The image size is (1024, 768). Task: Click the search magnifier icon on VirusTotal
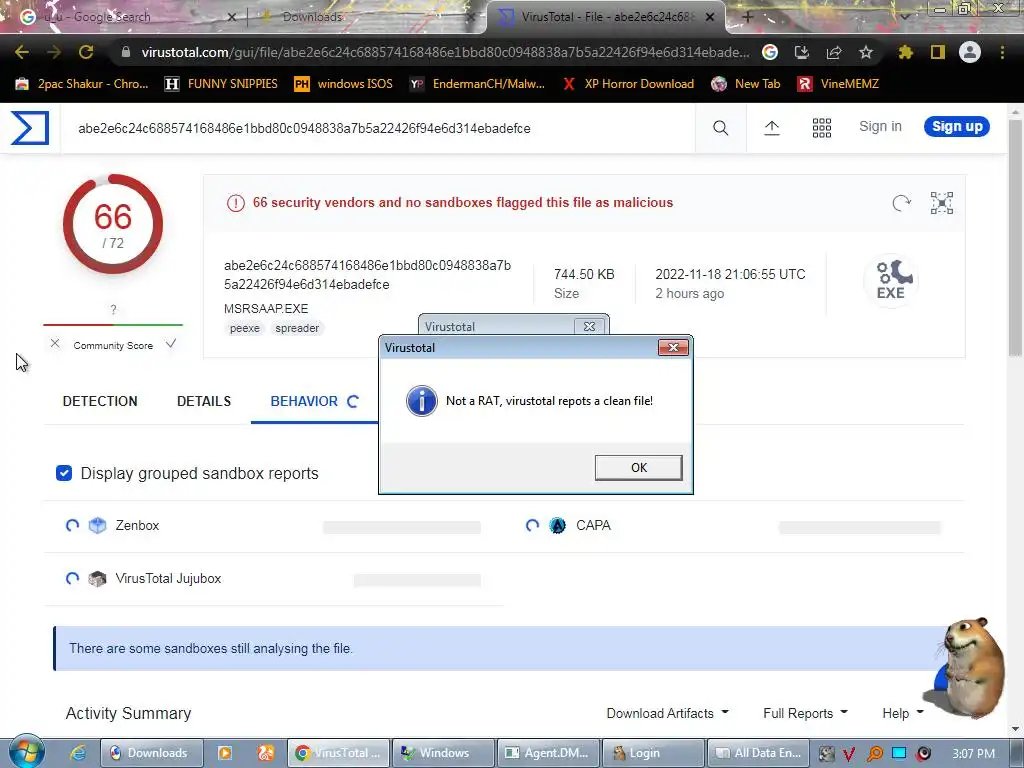(720, 128)
